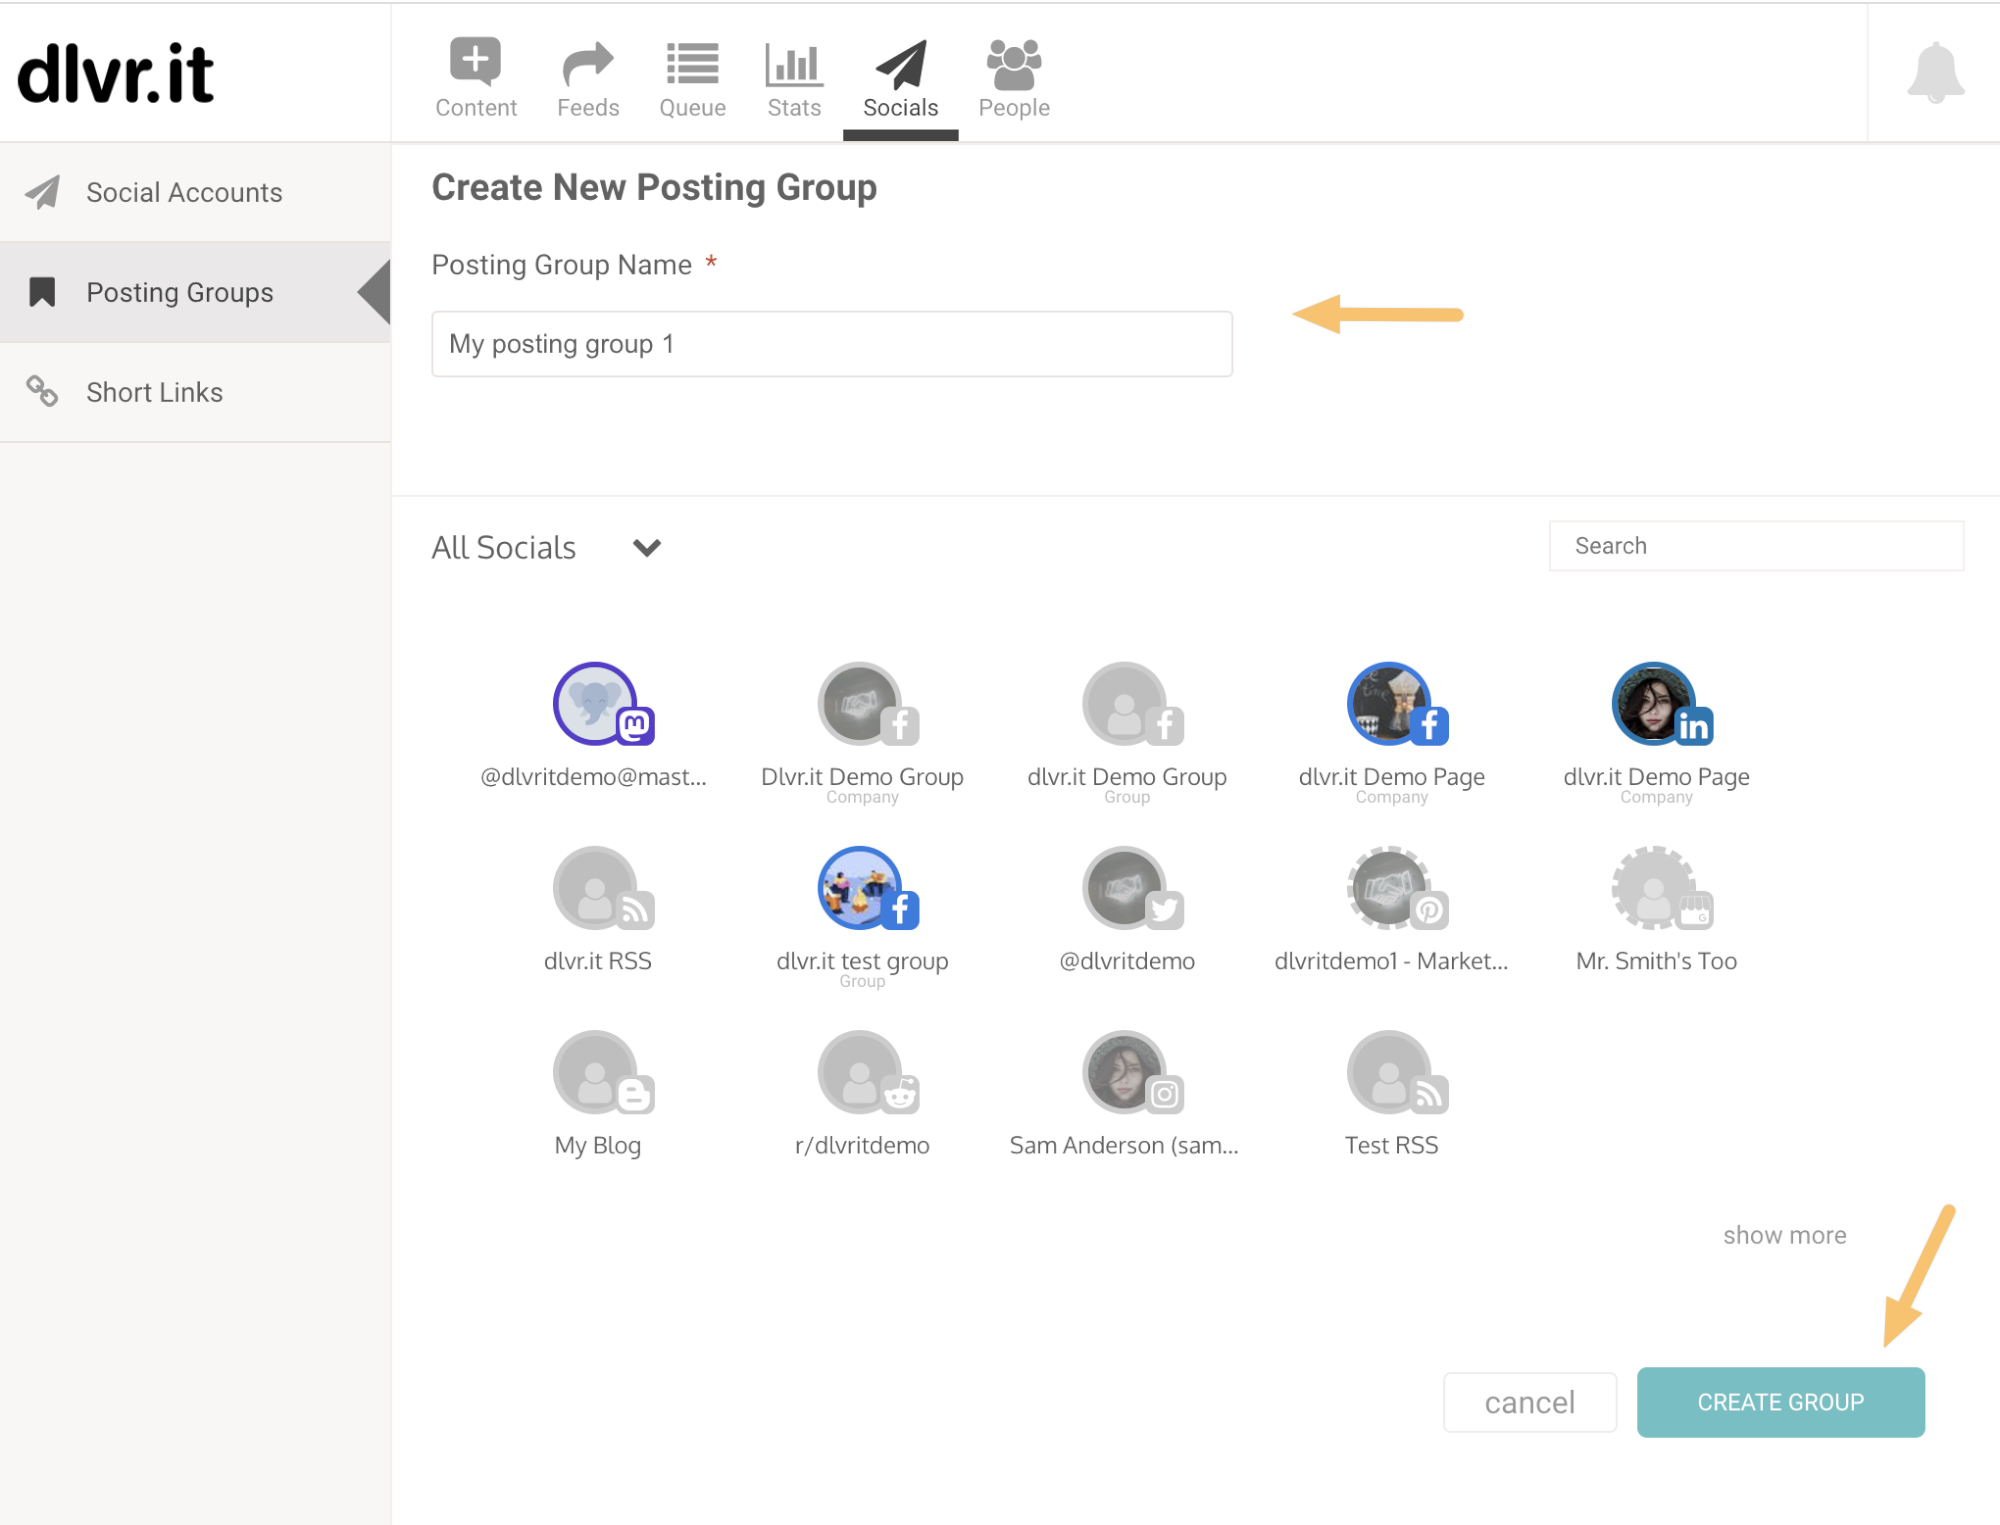Click show more to reveal additional accounts

pyautogui.click(x=1784, y=1234)
